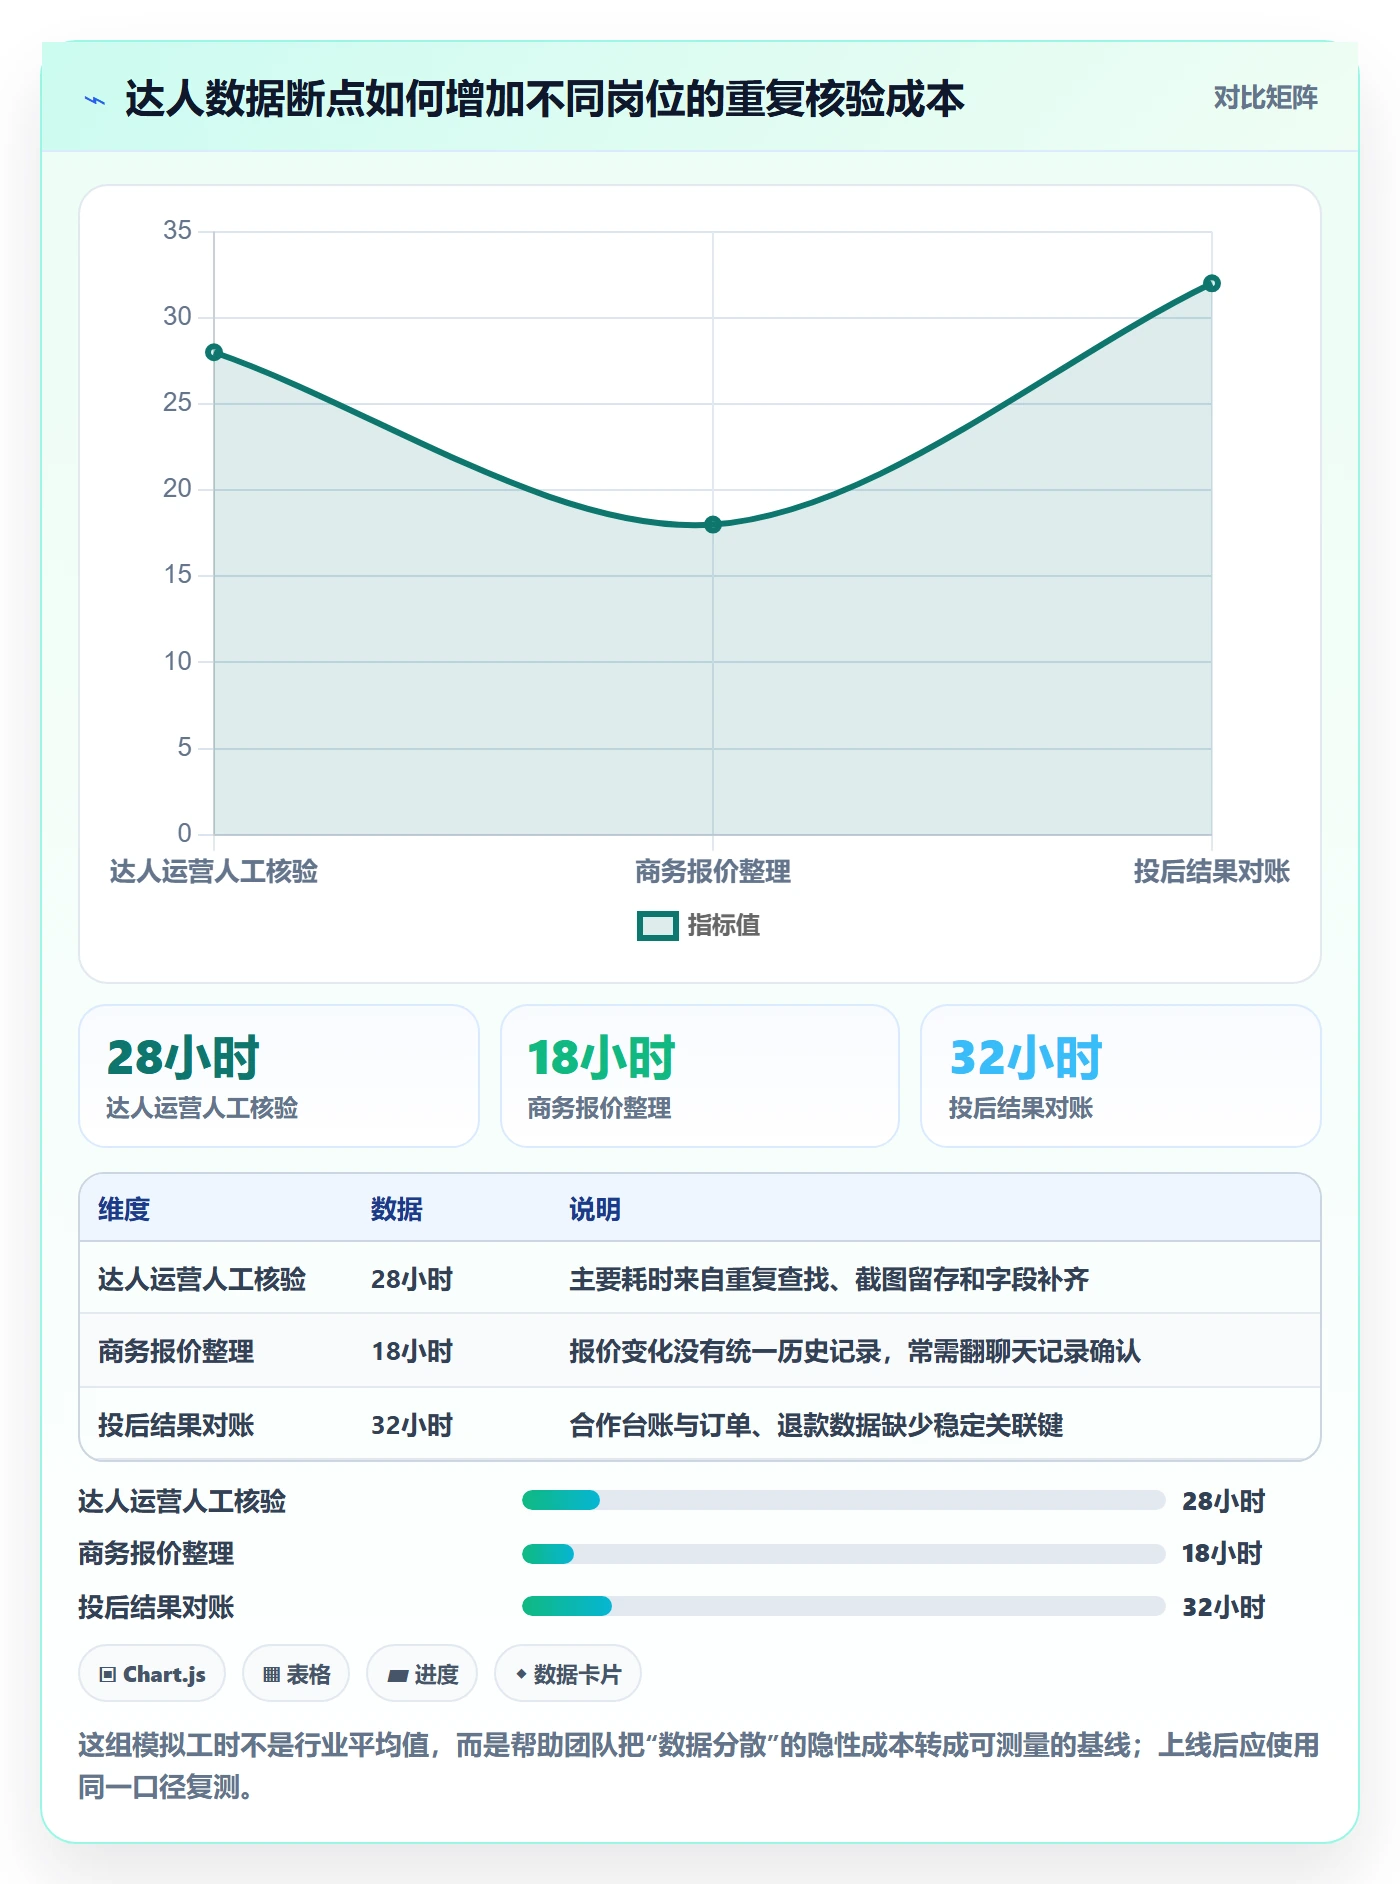The image size is (1400, 1884).
Task: Click x-axis label 达人运营人工核验
Action: point(214,872)
